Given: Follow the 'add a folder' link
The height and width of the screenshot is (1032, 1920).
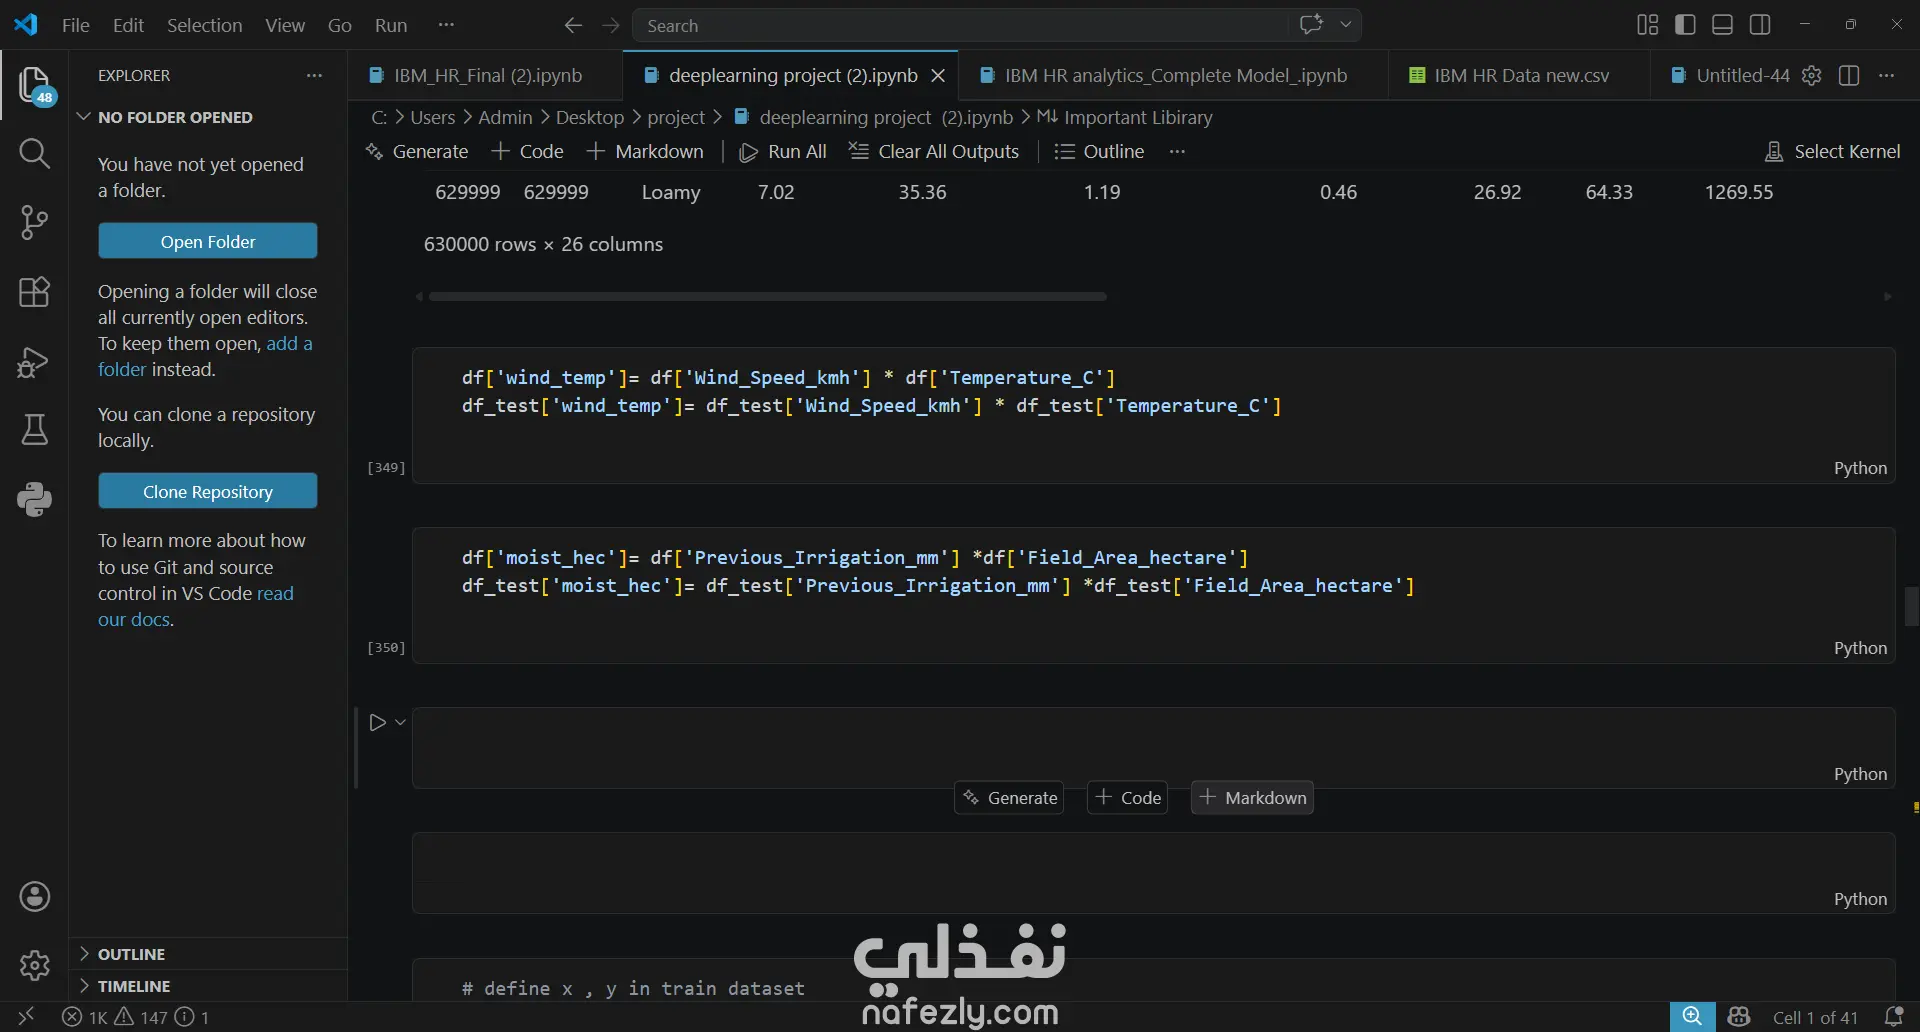Looking at the screenshot, I should [x=205, y=356].
